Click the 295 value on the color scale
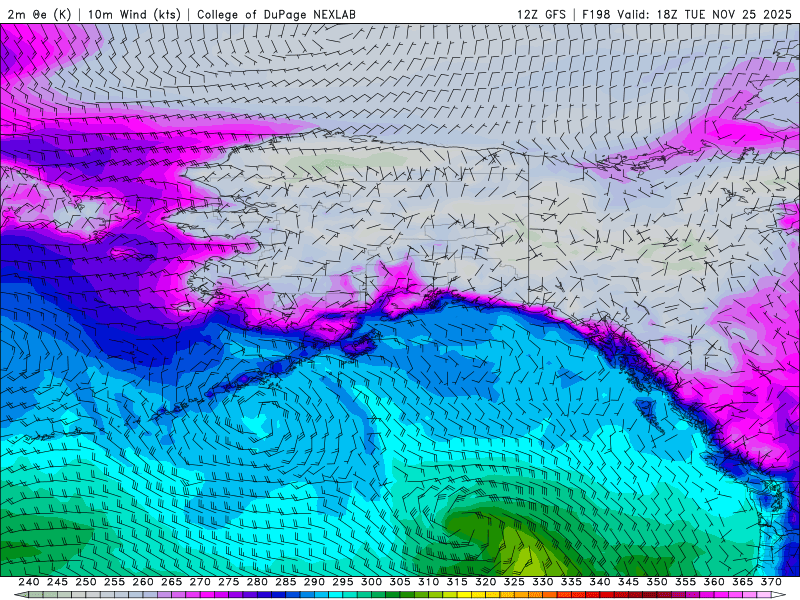 coord(343,582)
